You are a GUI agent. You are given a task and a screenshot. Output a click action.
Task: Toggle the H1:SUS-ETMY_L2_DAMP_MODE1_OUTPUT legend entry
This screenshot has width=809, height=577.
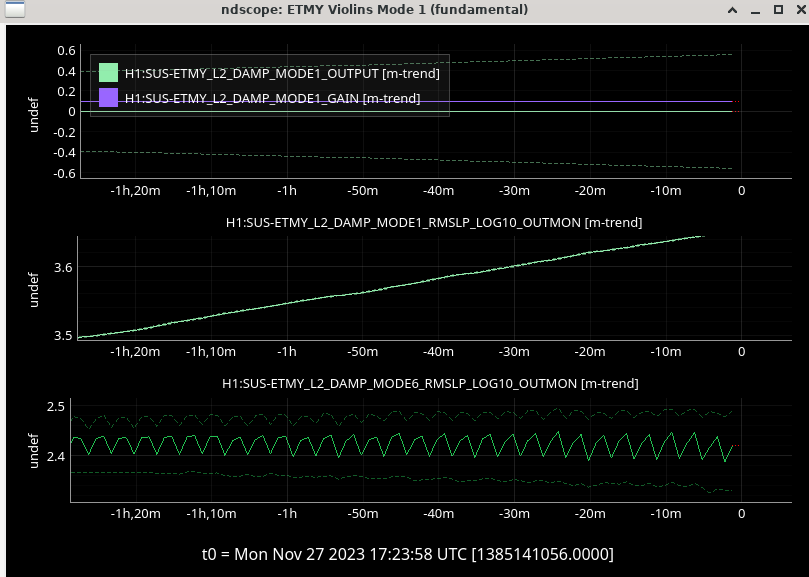pos(281,73)
